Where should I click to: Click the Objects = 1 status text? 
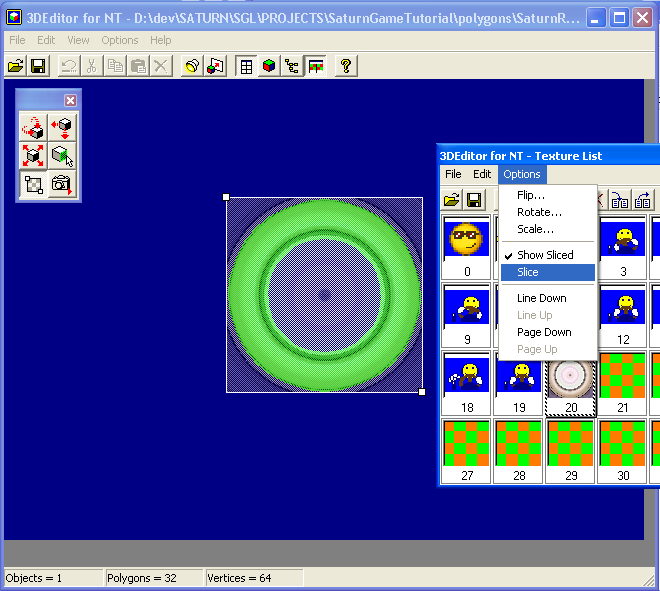coord(34,578)
